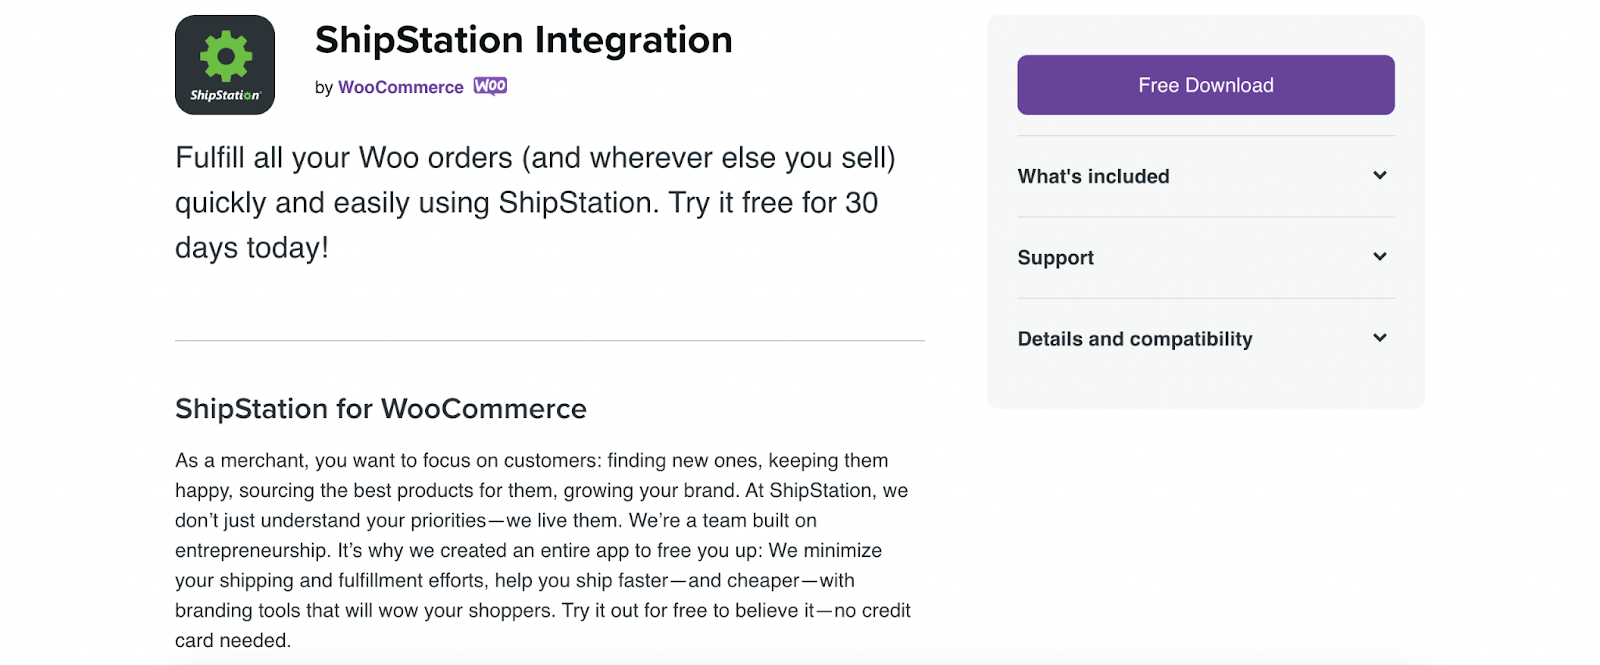Expand the Support chevron arrow
This screenshot has height=665, width=1600.
pos(1380,257)
